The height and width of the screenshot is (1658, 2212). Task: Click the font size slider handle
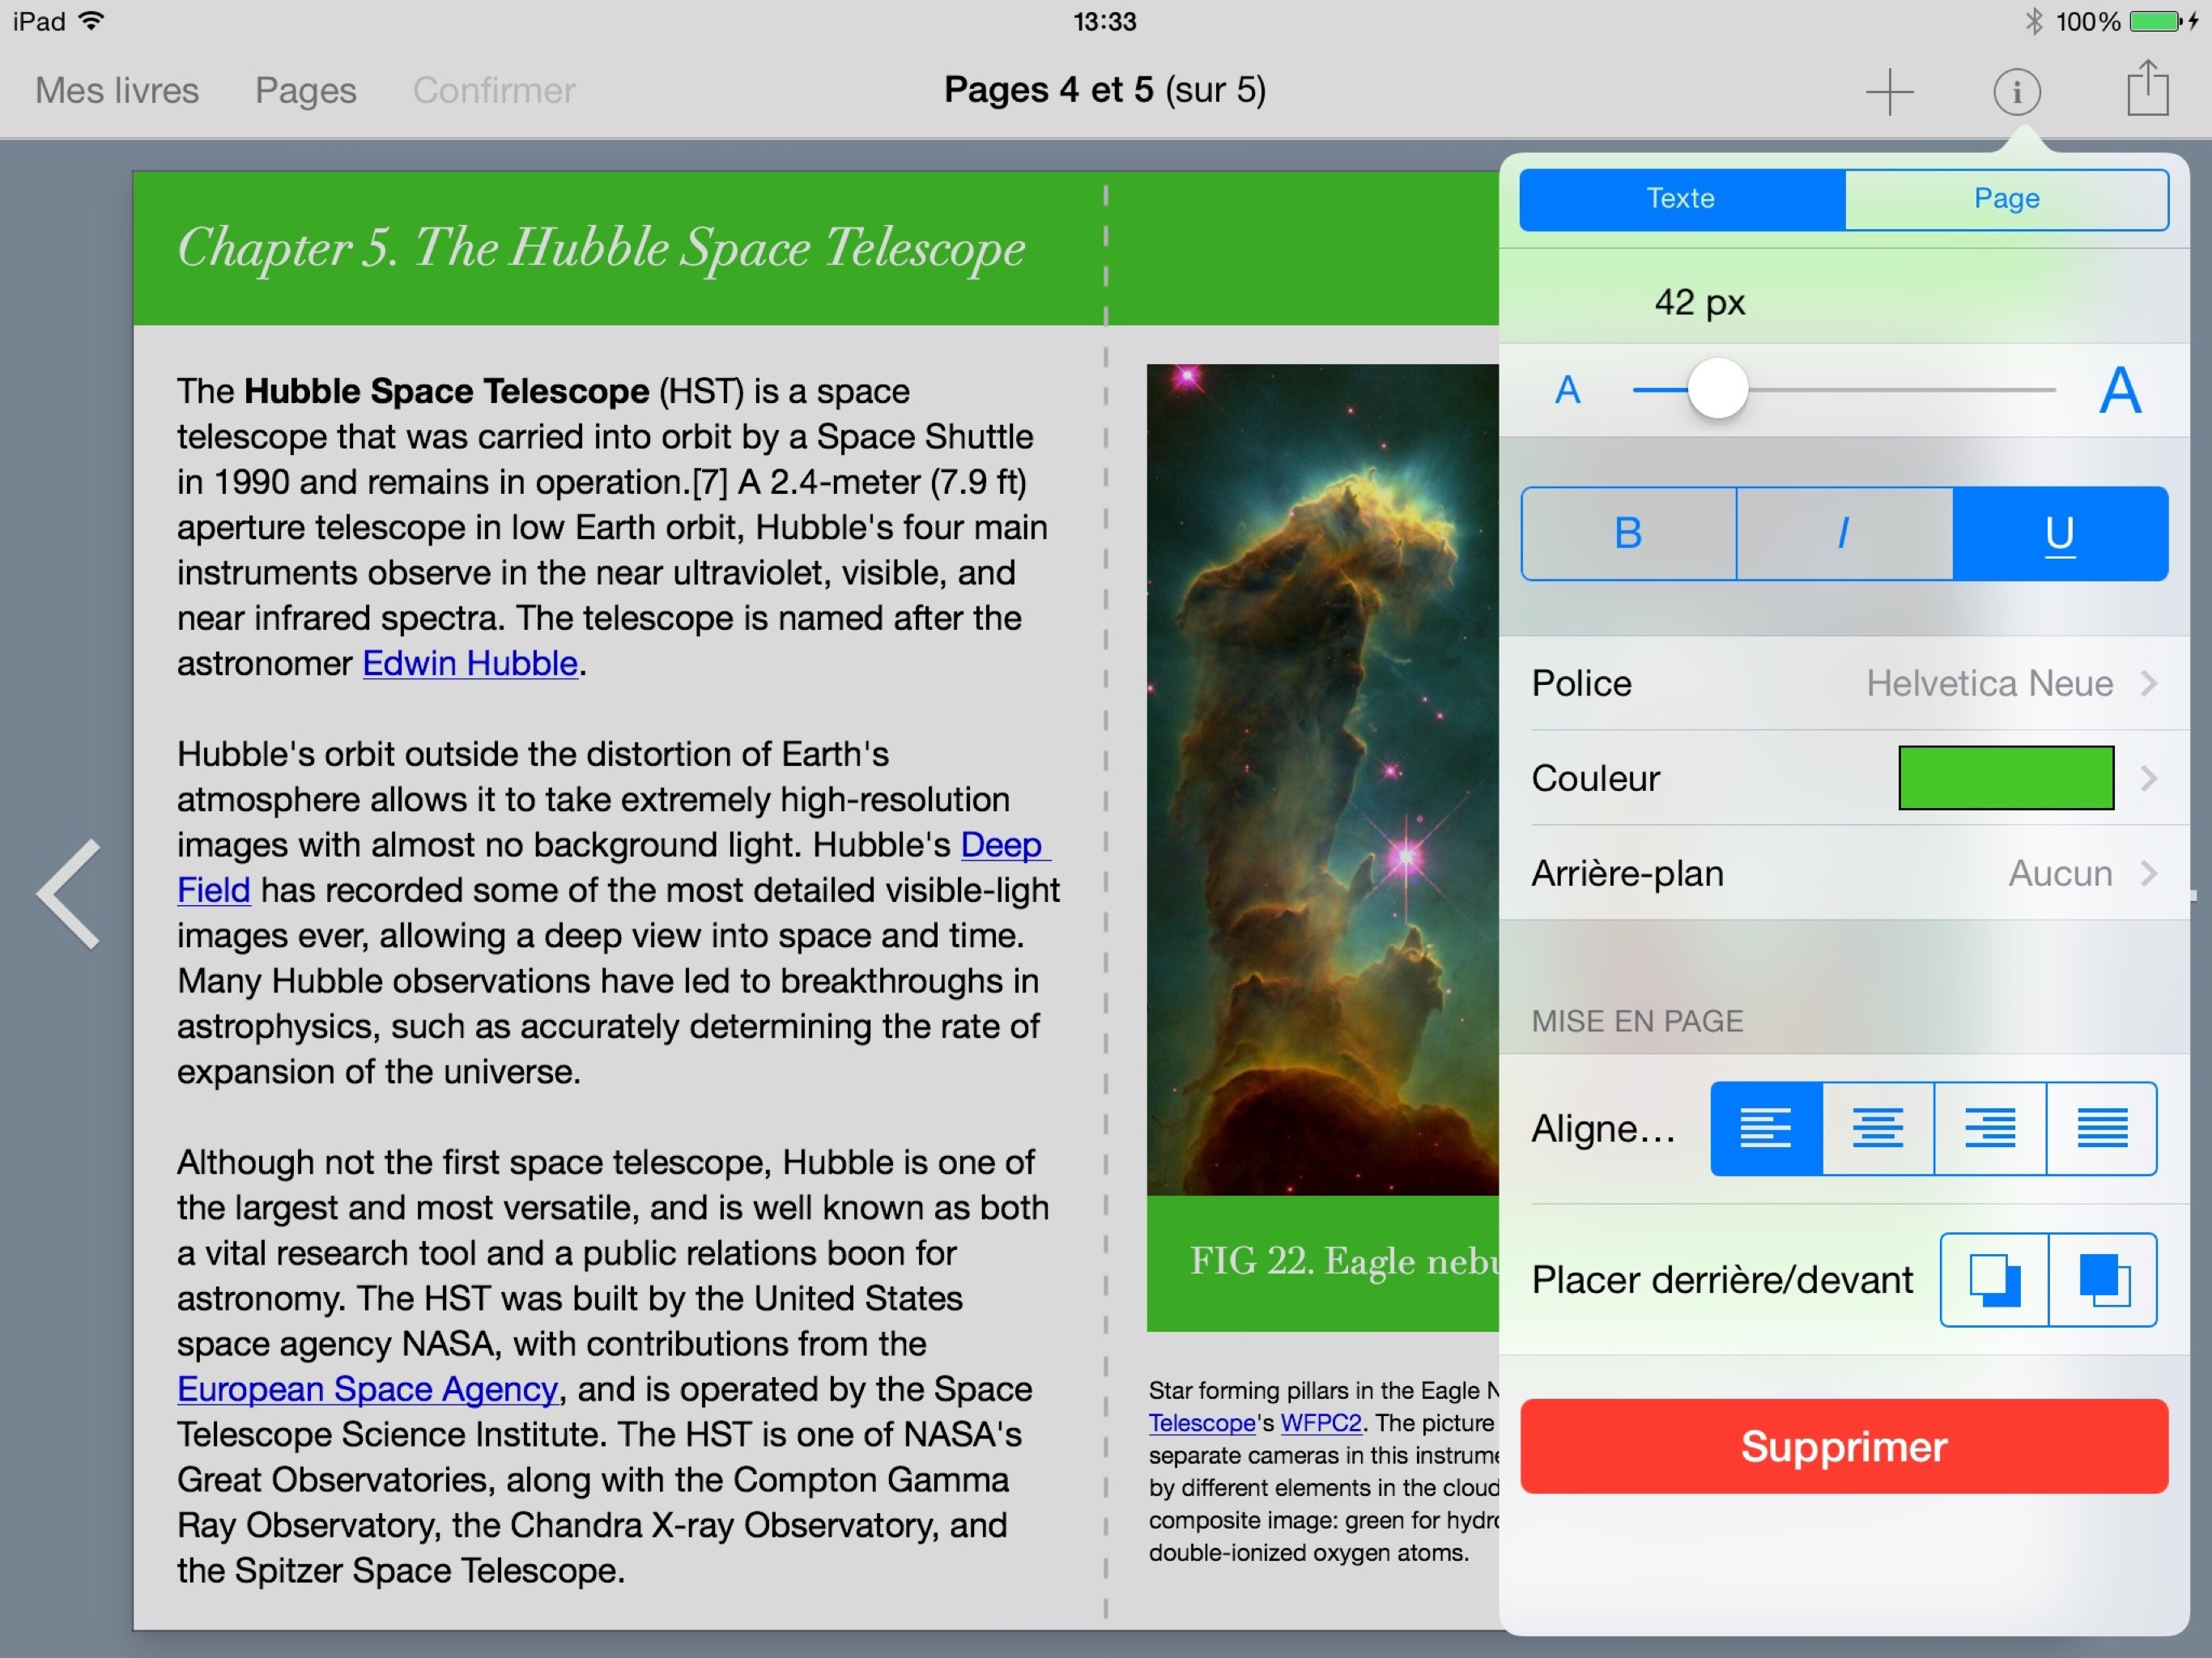point(1717,389)
